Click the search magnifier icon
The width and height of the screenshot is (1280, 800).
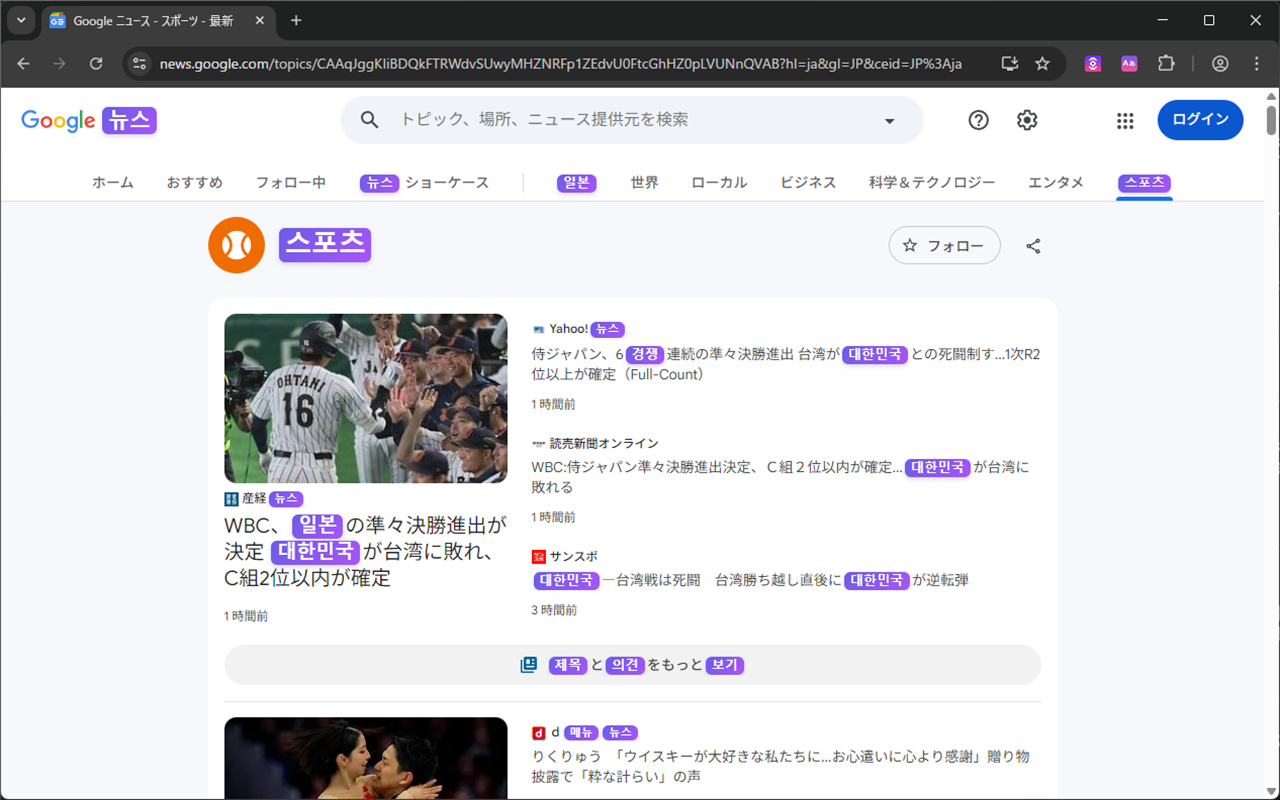(x=369, y=119)
